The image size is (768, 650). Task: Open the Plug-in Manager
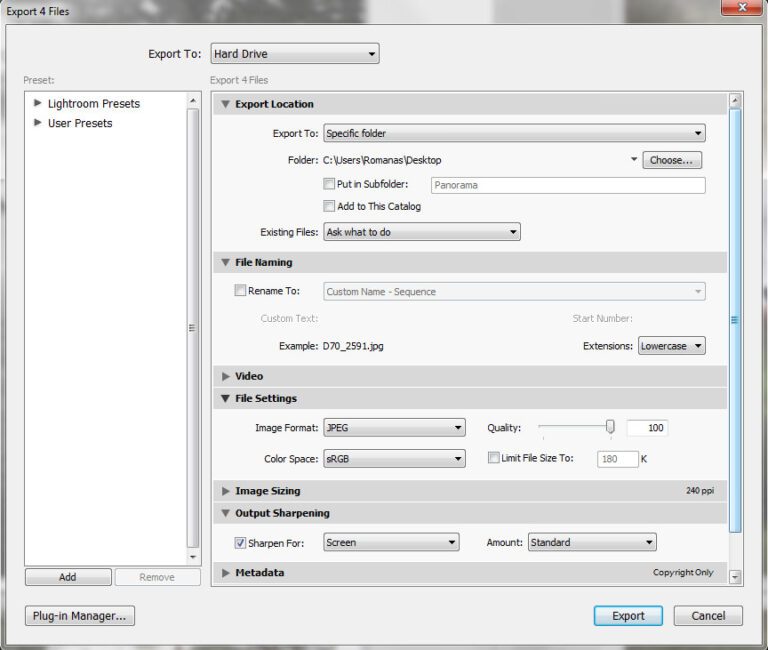(x=80, y=616)
